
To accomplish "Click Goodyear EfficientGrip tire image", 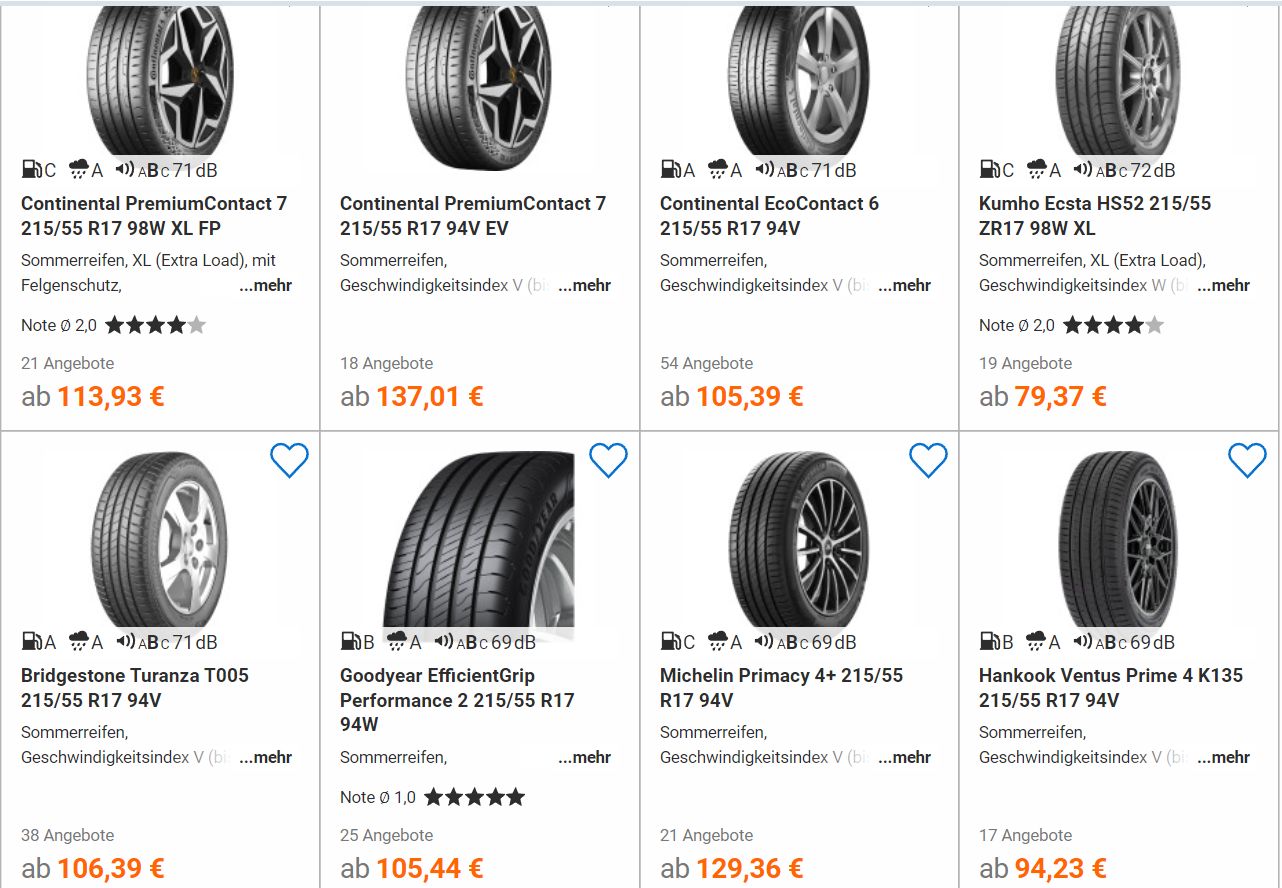I will (x=478, y=540).
